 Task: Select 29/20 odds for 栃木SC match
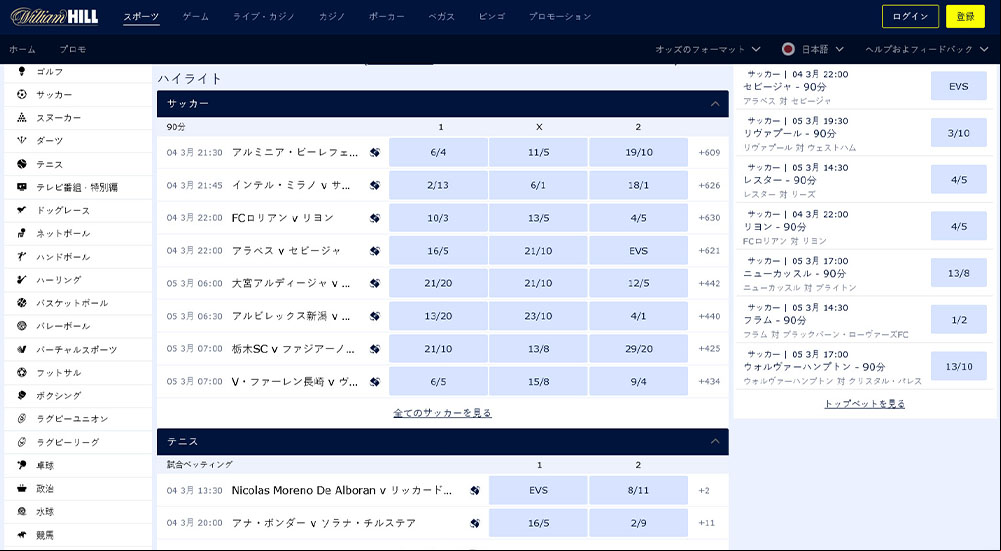(x=638, y=349)
